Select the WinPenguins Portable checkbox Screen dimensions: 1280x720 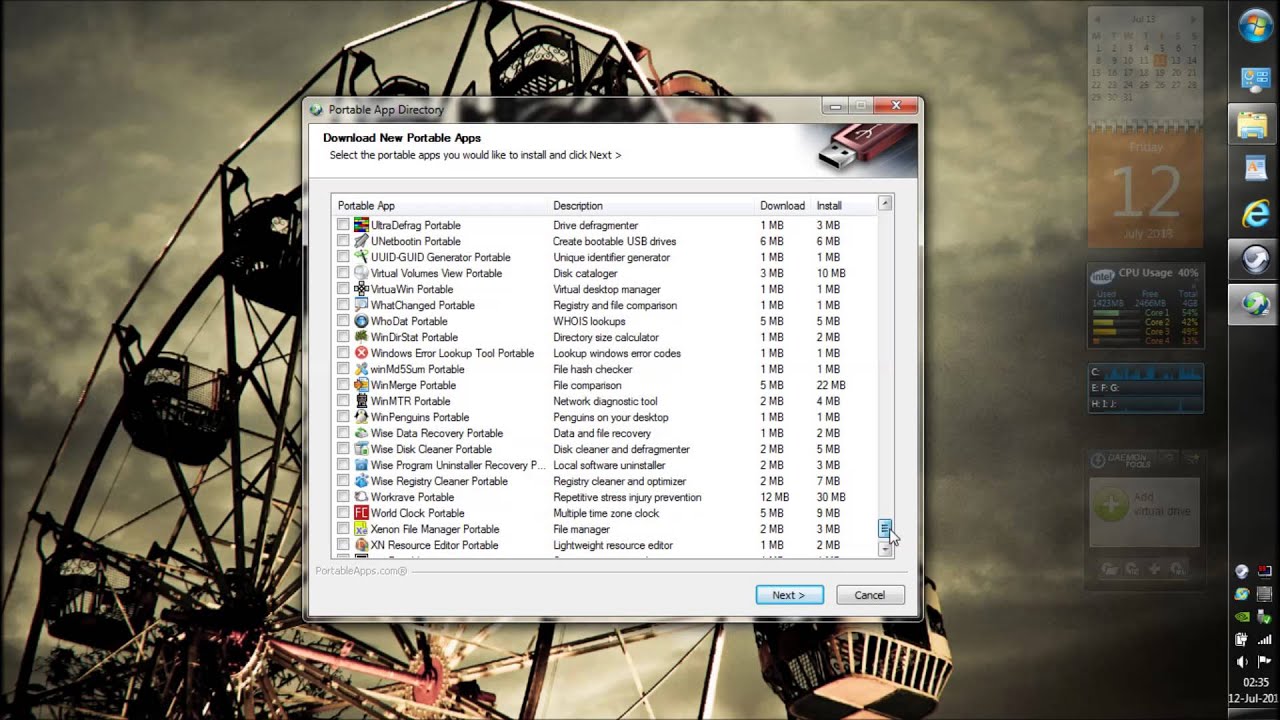[343, 417]
